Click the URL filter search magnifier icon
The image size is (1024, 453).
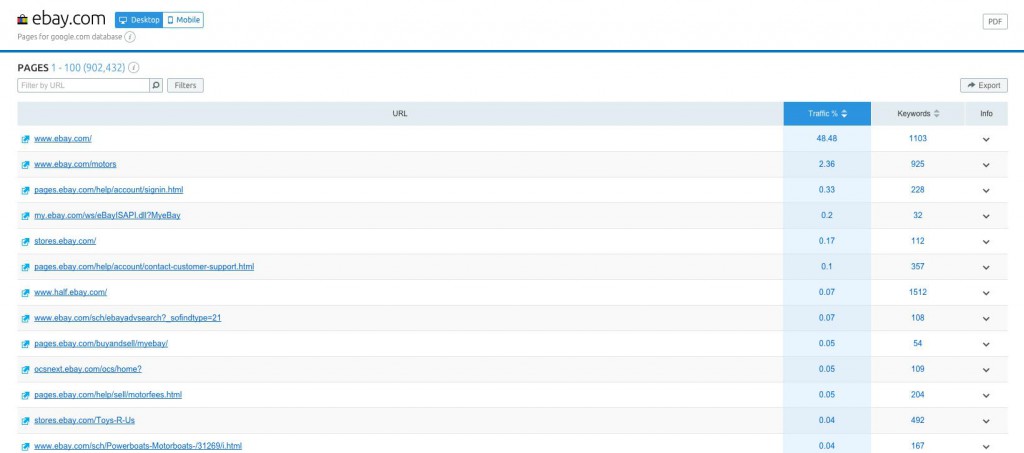pyautogui.click(x=156, y=86)
